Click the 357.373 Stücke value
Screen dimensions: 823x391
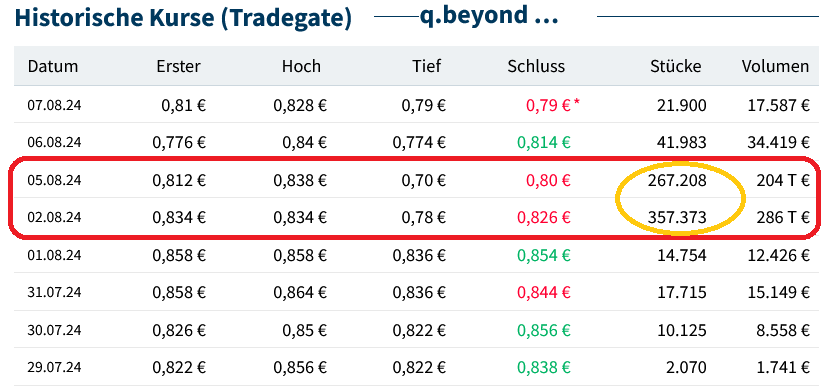[x=680, y=217]
